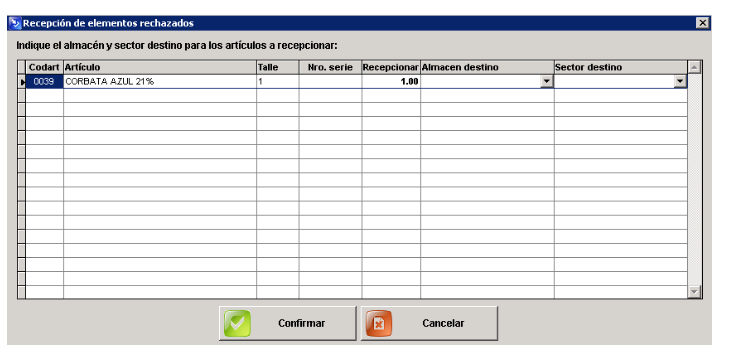
Task: Click the green checkmark icon on Confirmar
Action: pos(237,323)
